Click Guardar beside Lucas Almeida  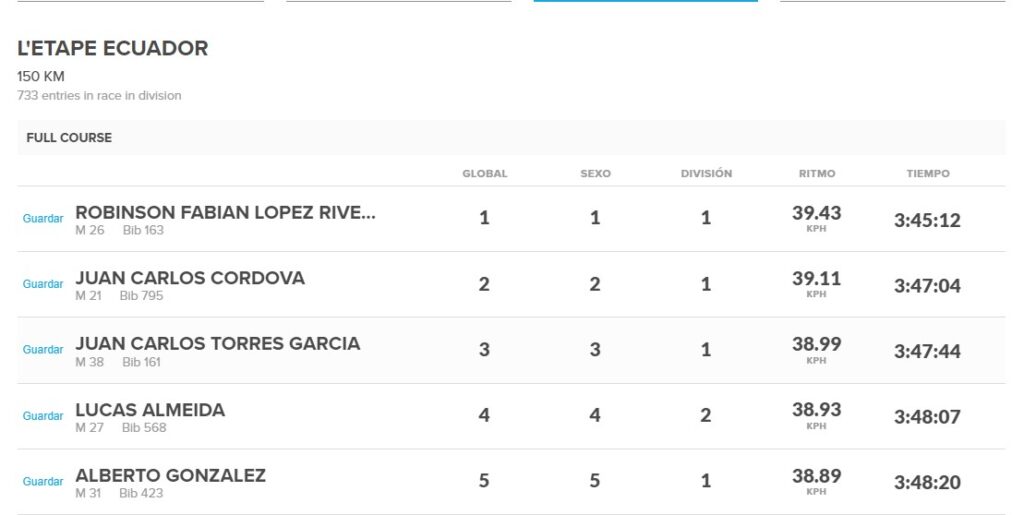(x=43, y=416)
